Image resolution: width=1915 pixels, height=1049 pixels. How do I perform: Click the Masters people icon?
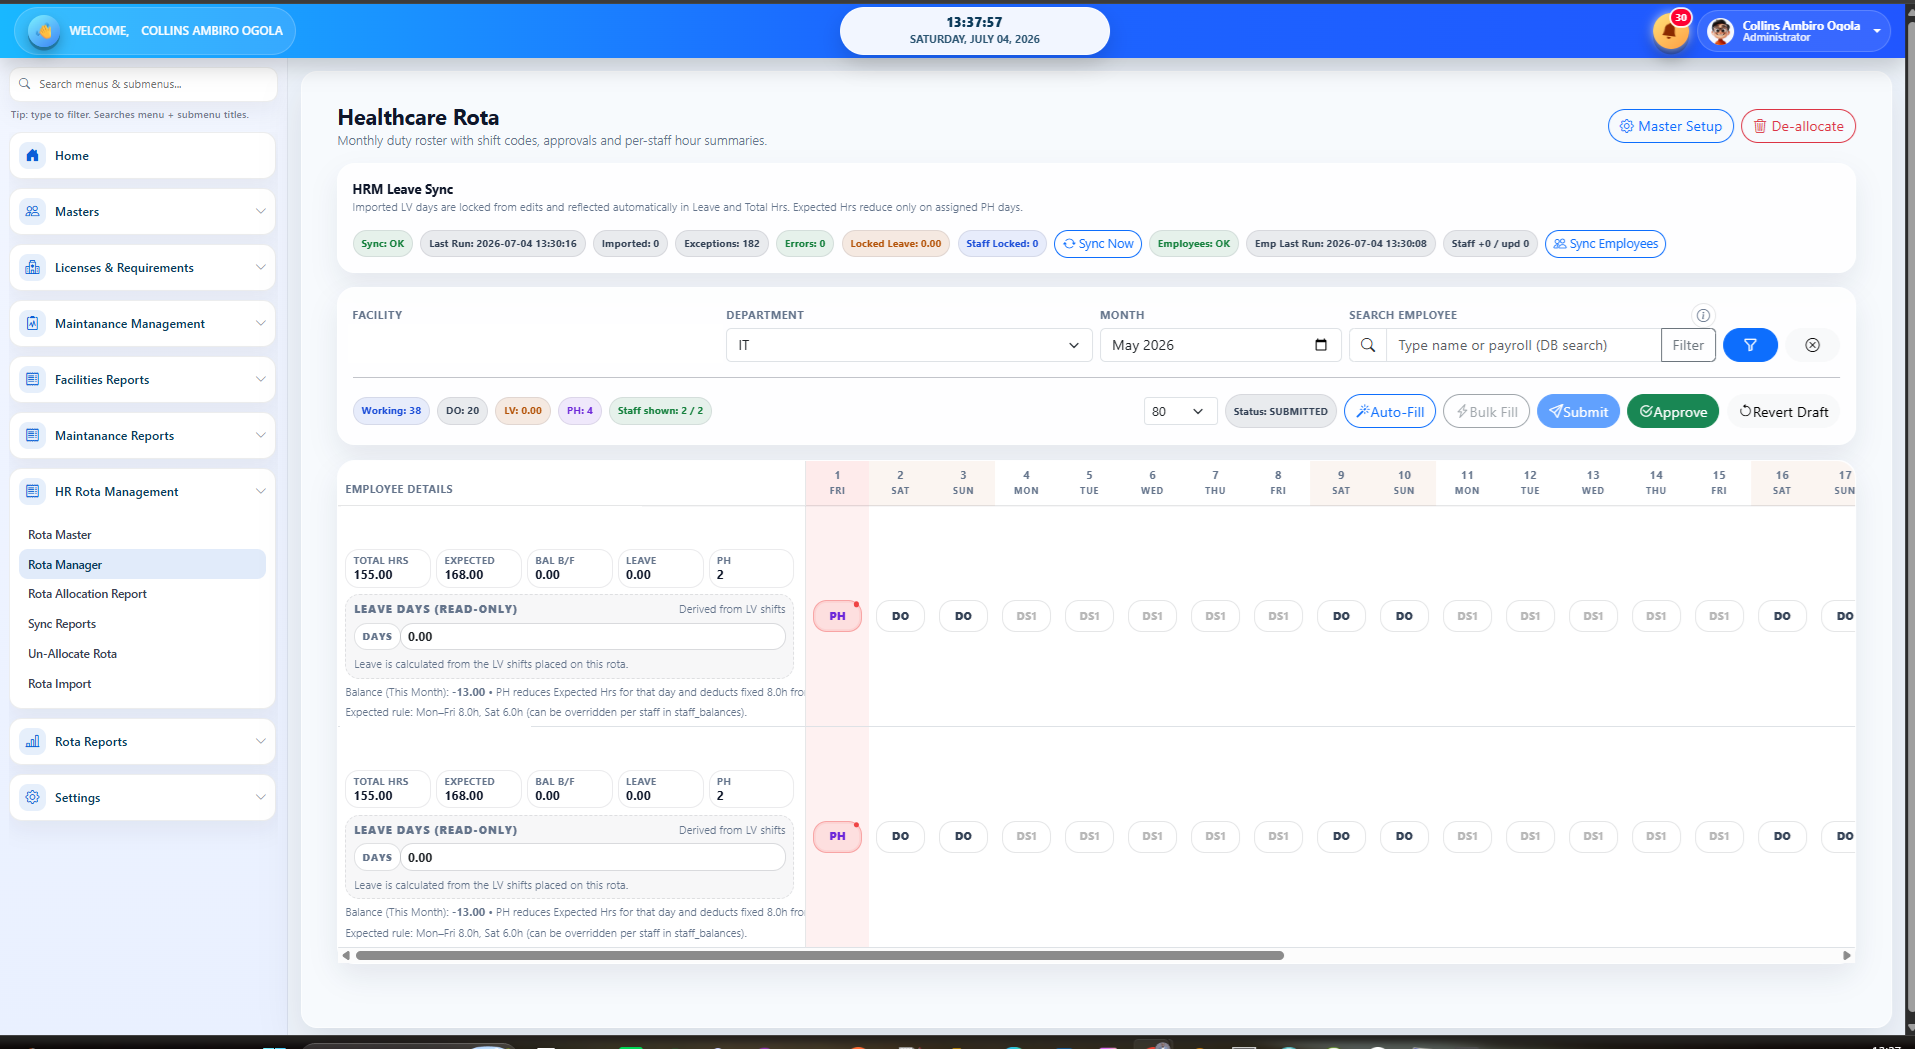click(x=33, y=211)
